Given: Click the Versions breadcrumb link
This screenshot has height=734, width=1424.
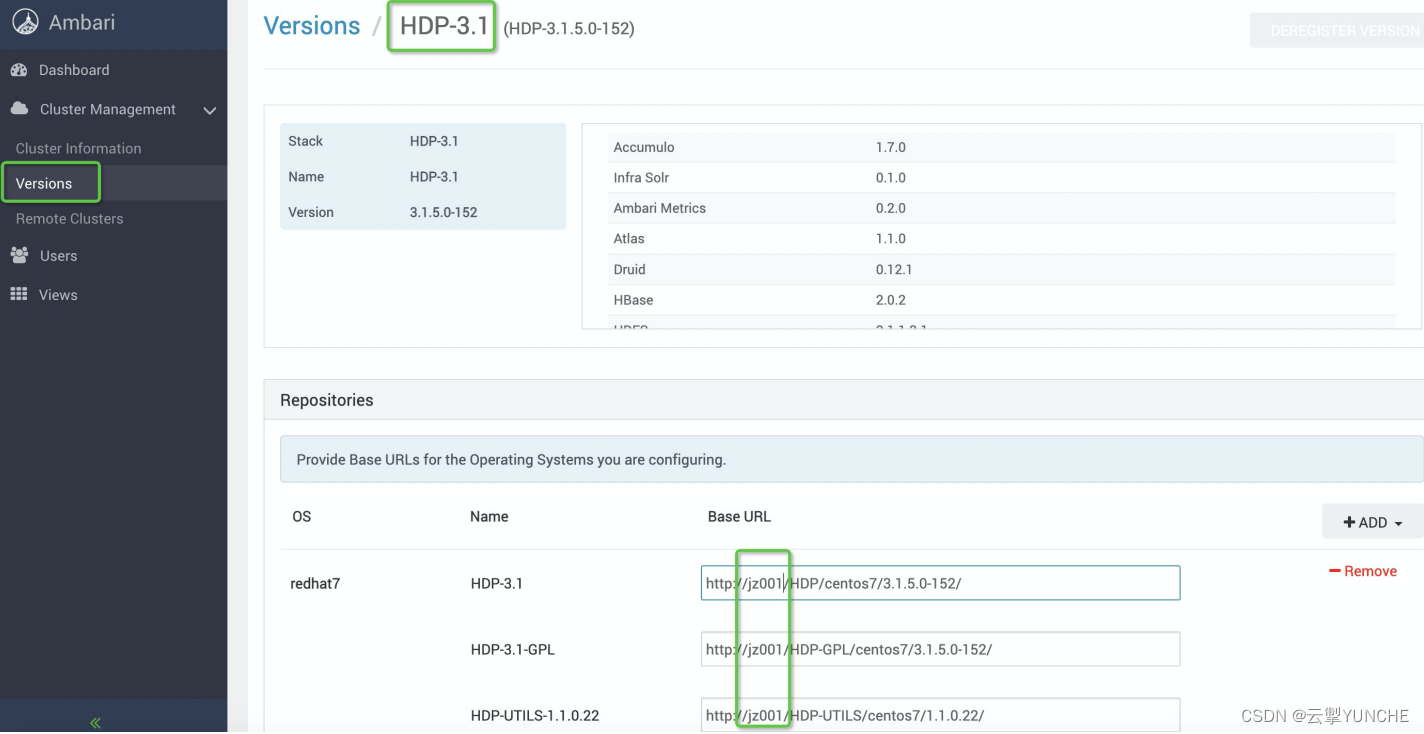Looking at the screenshot, I should [x=311, y=26].
